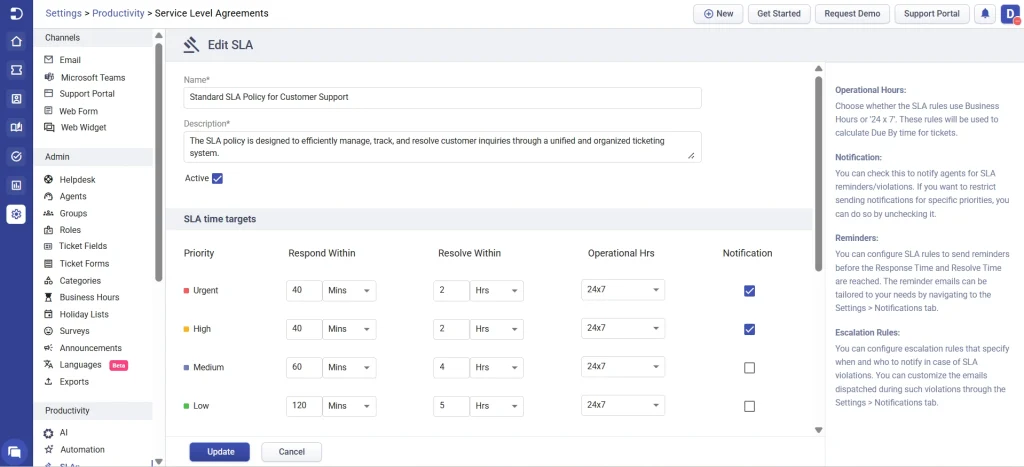The width and height of the screenshot is (1024, 467).
Task: Uncheck the Active checkbox
Action: tap(217, 178)
